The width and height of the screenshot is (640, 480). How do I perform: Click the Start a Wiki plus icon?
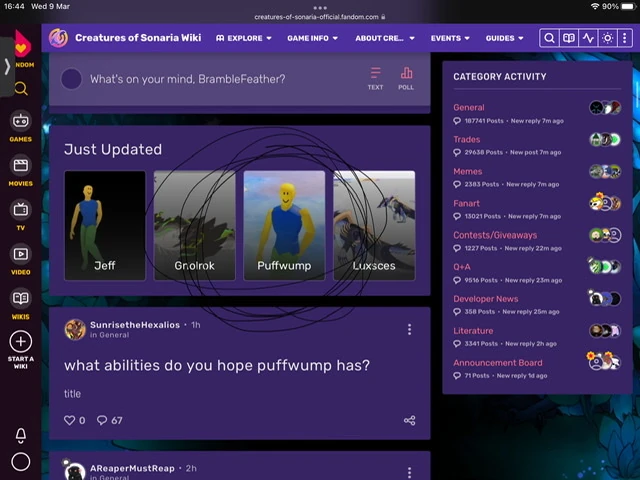(21, 342)
